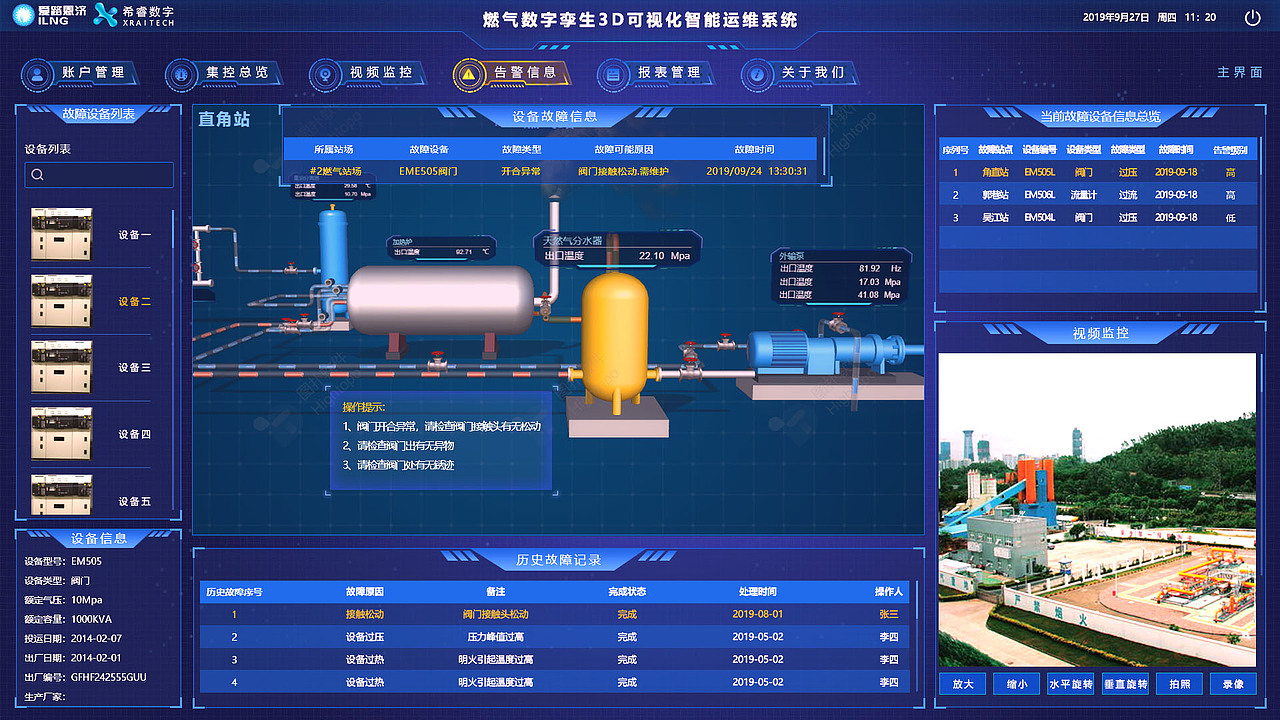
Task: Click the search magnifier in 设备列表
Action: point(37,174)
